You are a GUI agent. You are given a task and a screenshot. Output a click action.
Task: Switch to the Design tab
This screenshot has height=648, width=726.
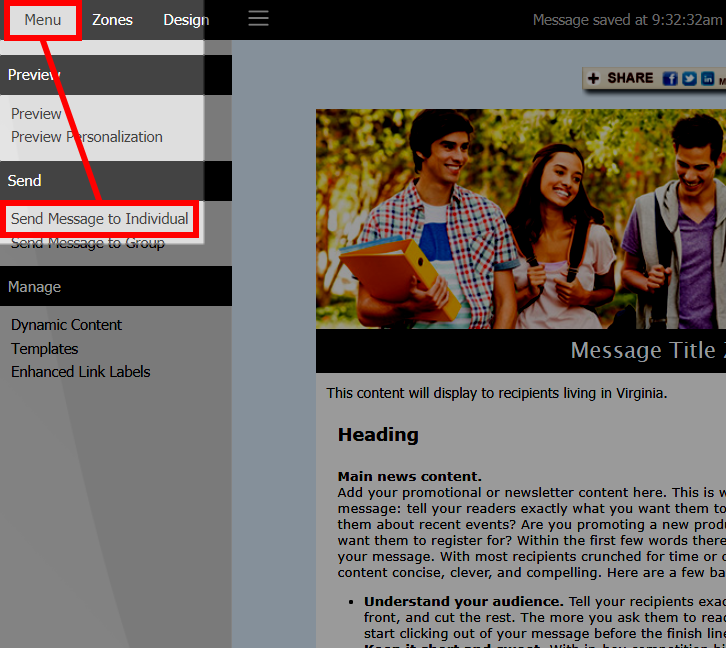tap(186, 20)
